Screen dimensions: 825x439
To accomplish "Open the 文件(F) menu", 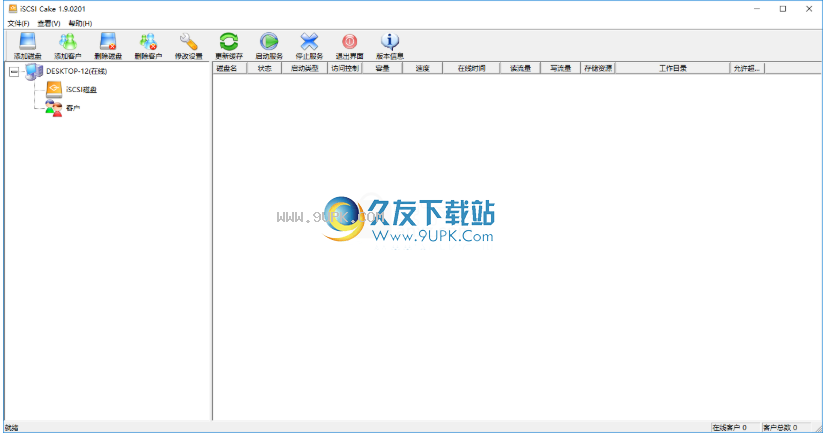I will click(x=18, y=23).
